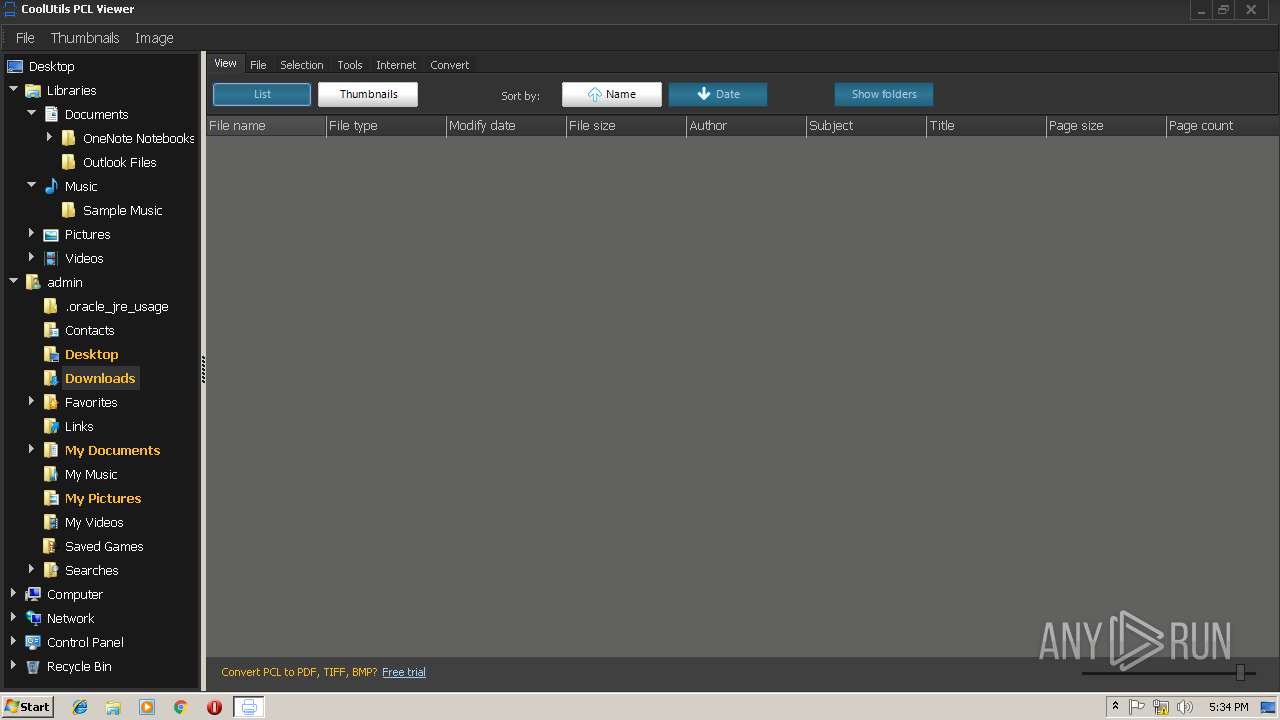Select the My Pictures folder icon
Viewport: 1280px width, 720px height.
coord(51,498)
